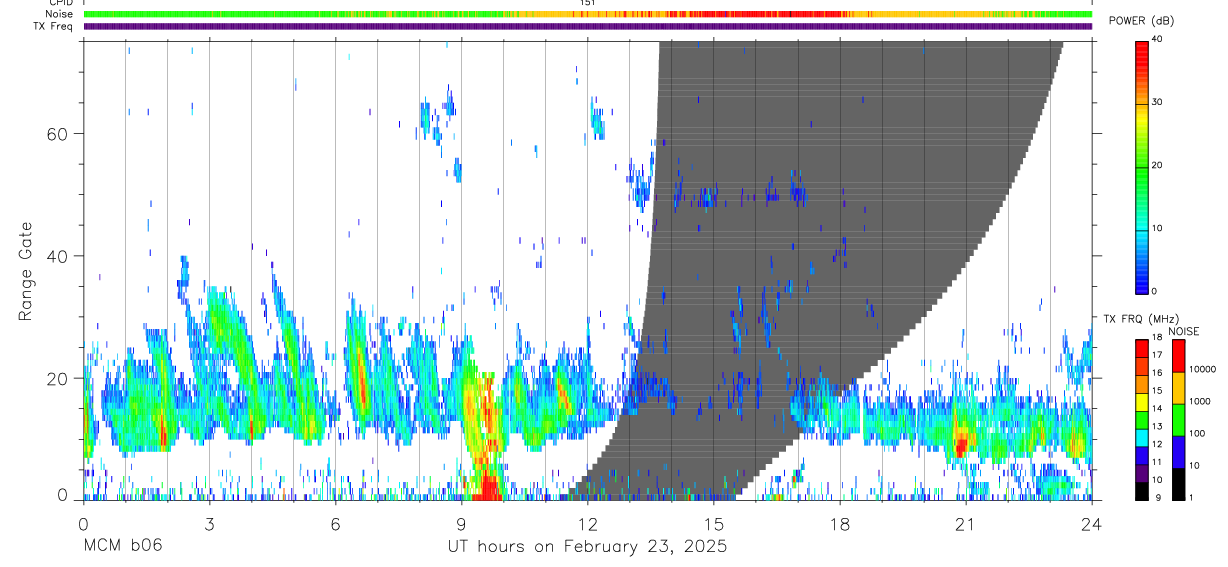1228x567 pixels.
Task: Click the red high-power echo near 9.5 UT
Action: [x=489, y=485]
